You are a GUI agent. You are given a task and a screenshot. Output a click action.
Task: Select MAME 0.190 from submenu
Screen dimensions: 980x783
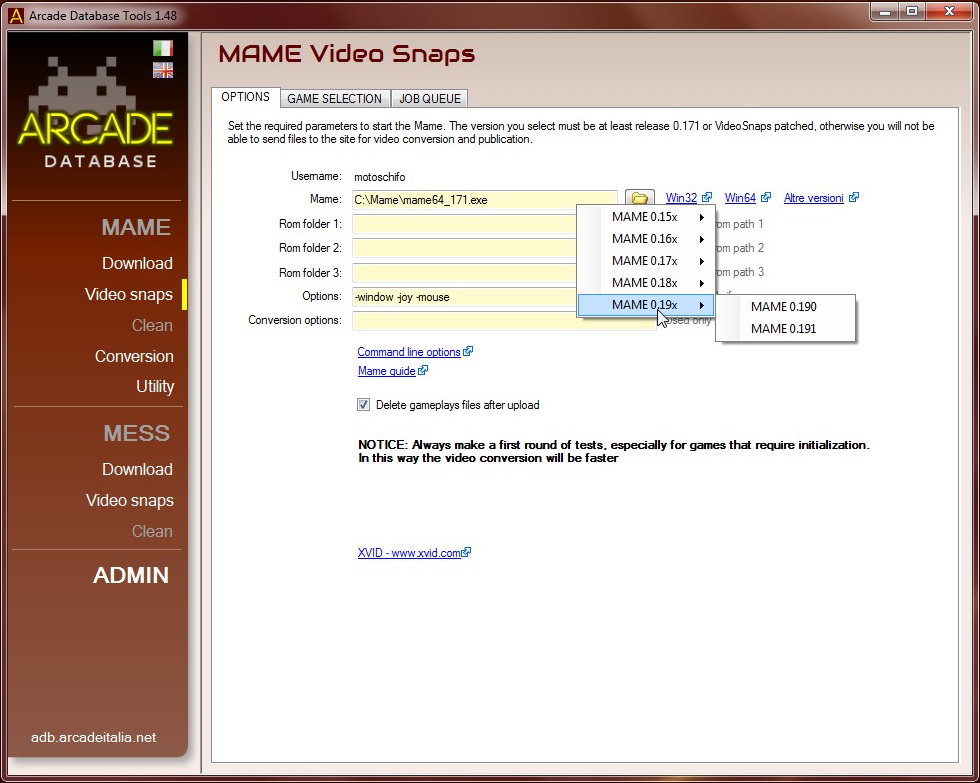point(785,307)
